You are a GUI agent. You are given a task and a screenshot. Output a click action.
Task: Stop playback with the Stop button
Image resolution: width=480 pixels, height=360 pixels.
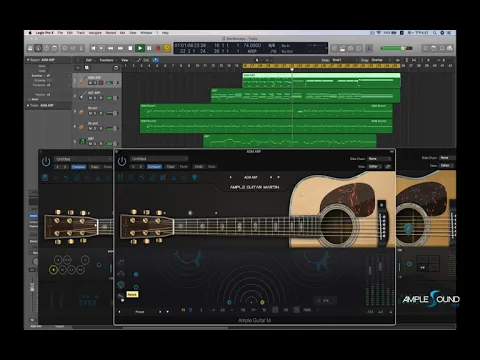coord(130,48)
